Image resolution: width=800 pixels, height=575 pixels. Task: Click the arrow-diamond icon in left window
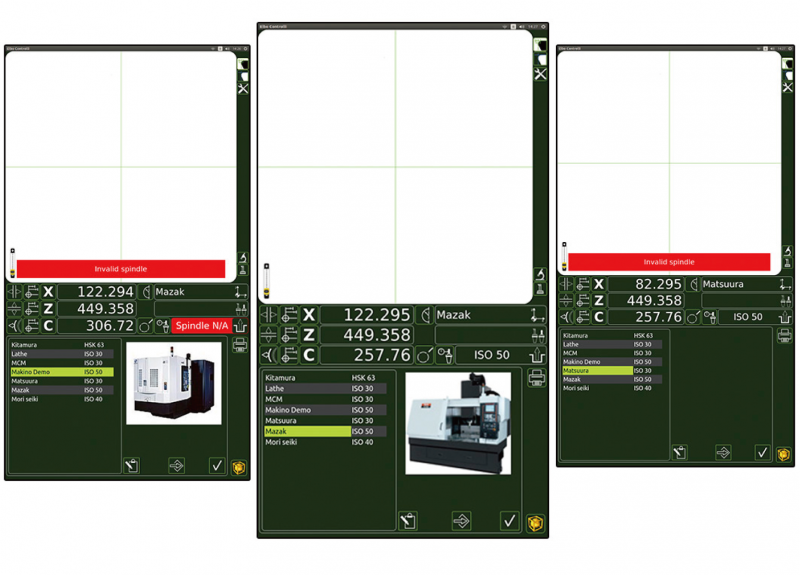click(177, 465)
